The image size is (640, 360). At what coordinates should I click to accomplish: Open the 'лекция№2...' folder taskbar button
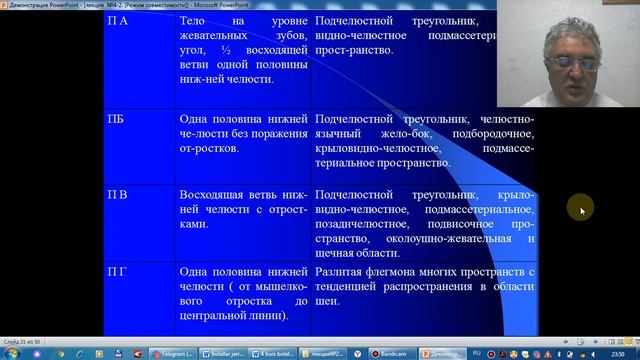pyautogui.click(x=323, y=354)
